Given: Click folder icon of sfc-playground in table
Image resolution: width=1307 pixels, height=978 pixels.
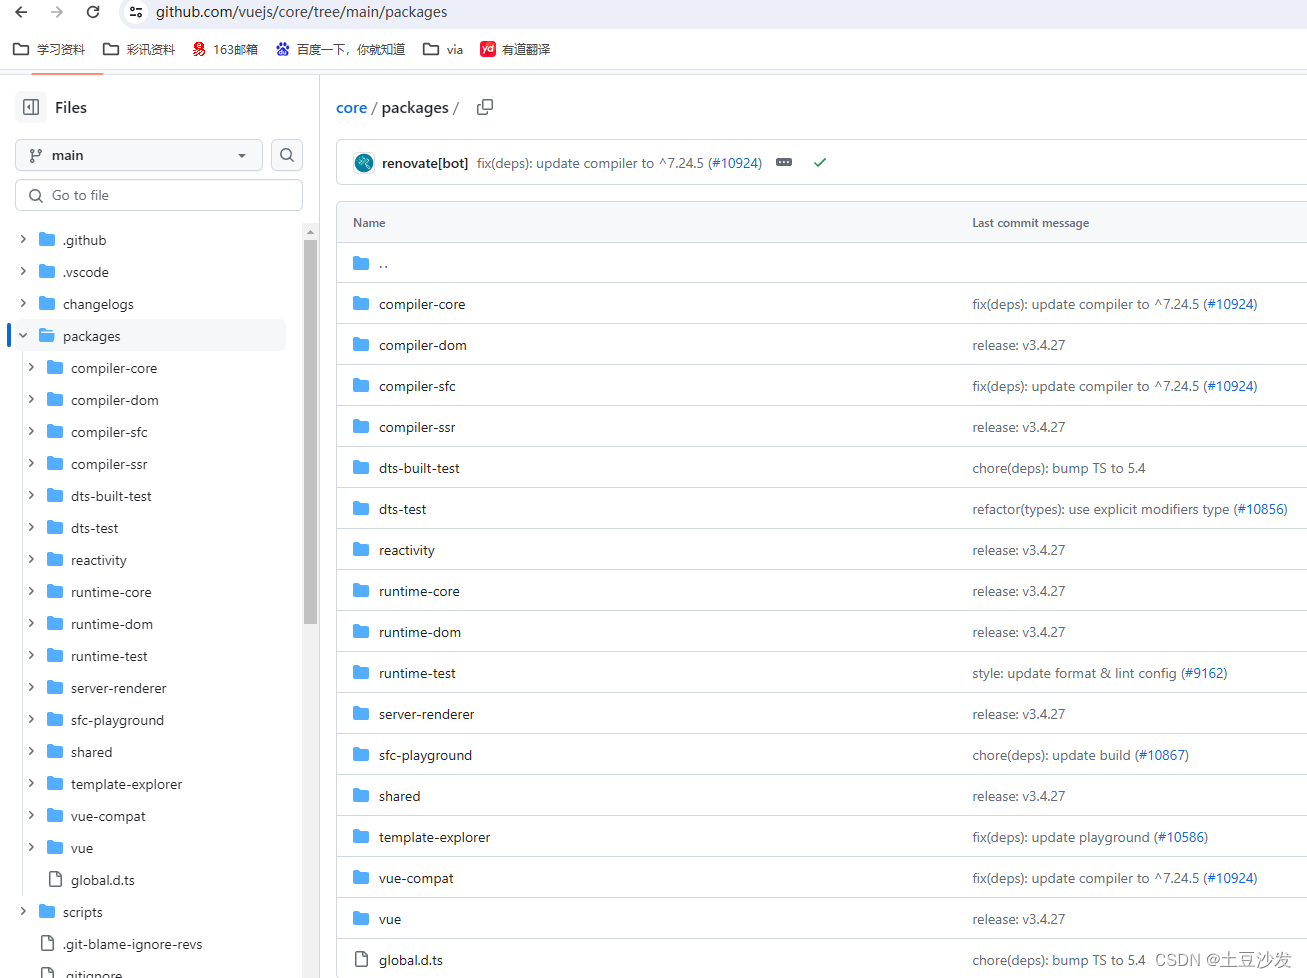Looking at the screenshot, I should (x=361, y=755).
